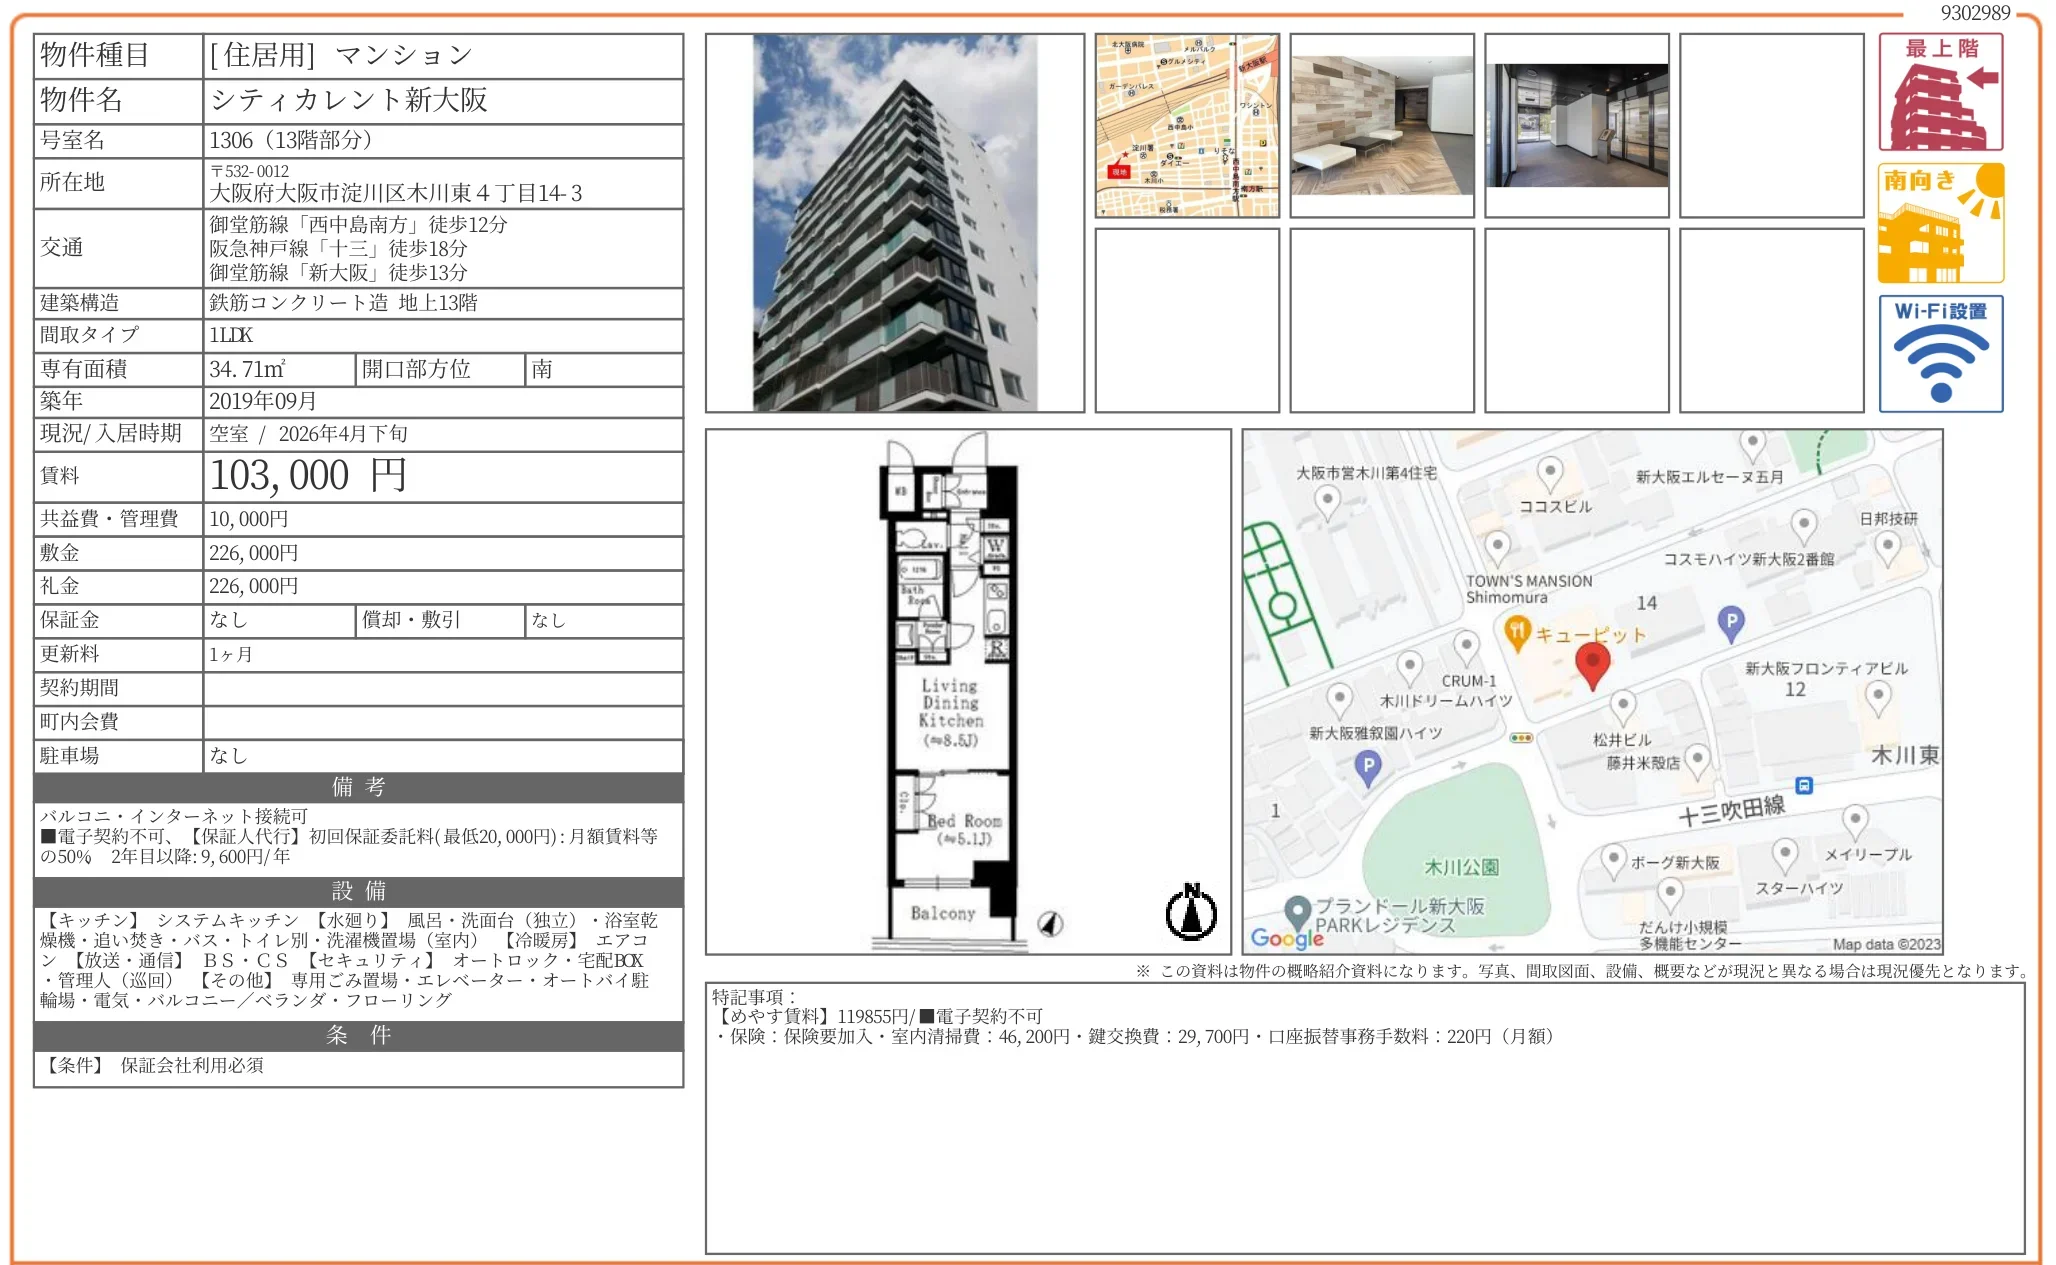Click the 備考 section header

click(x=358, y=787)
